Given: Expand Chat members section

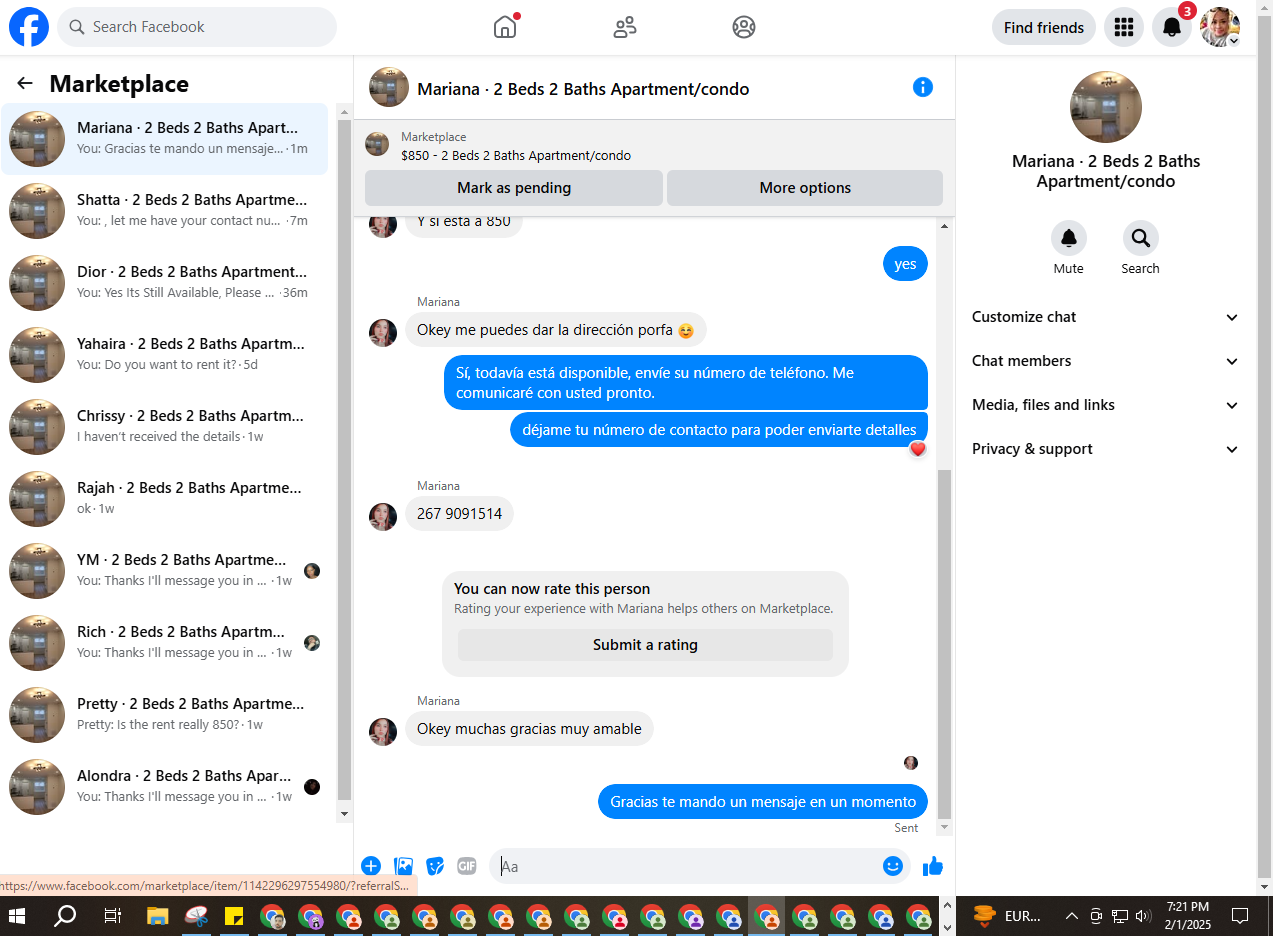Looking at the screenshot, I should click(x=1106, y=361).
